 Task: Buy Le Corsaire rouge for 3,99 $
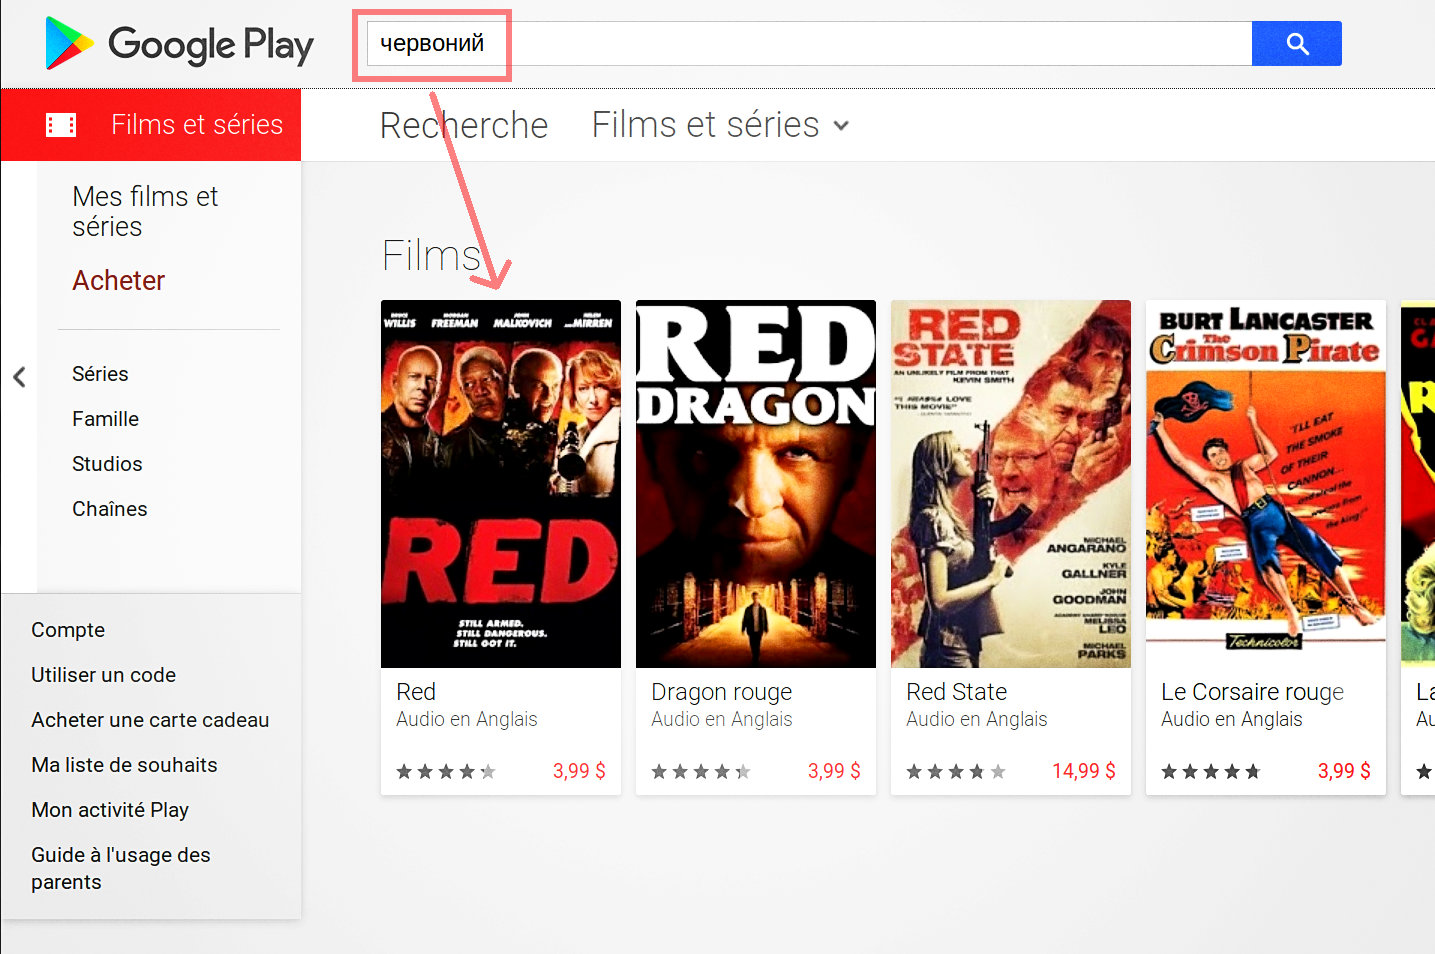click(x=1344, y=771)
